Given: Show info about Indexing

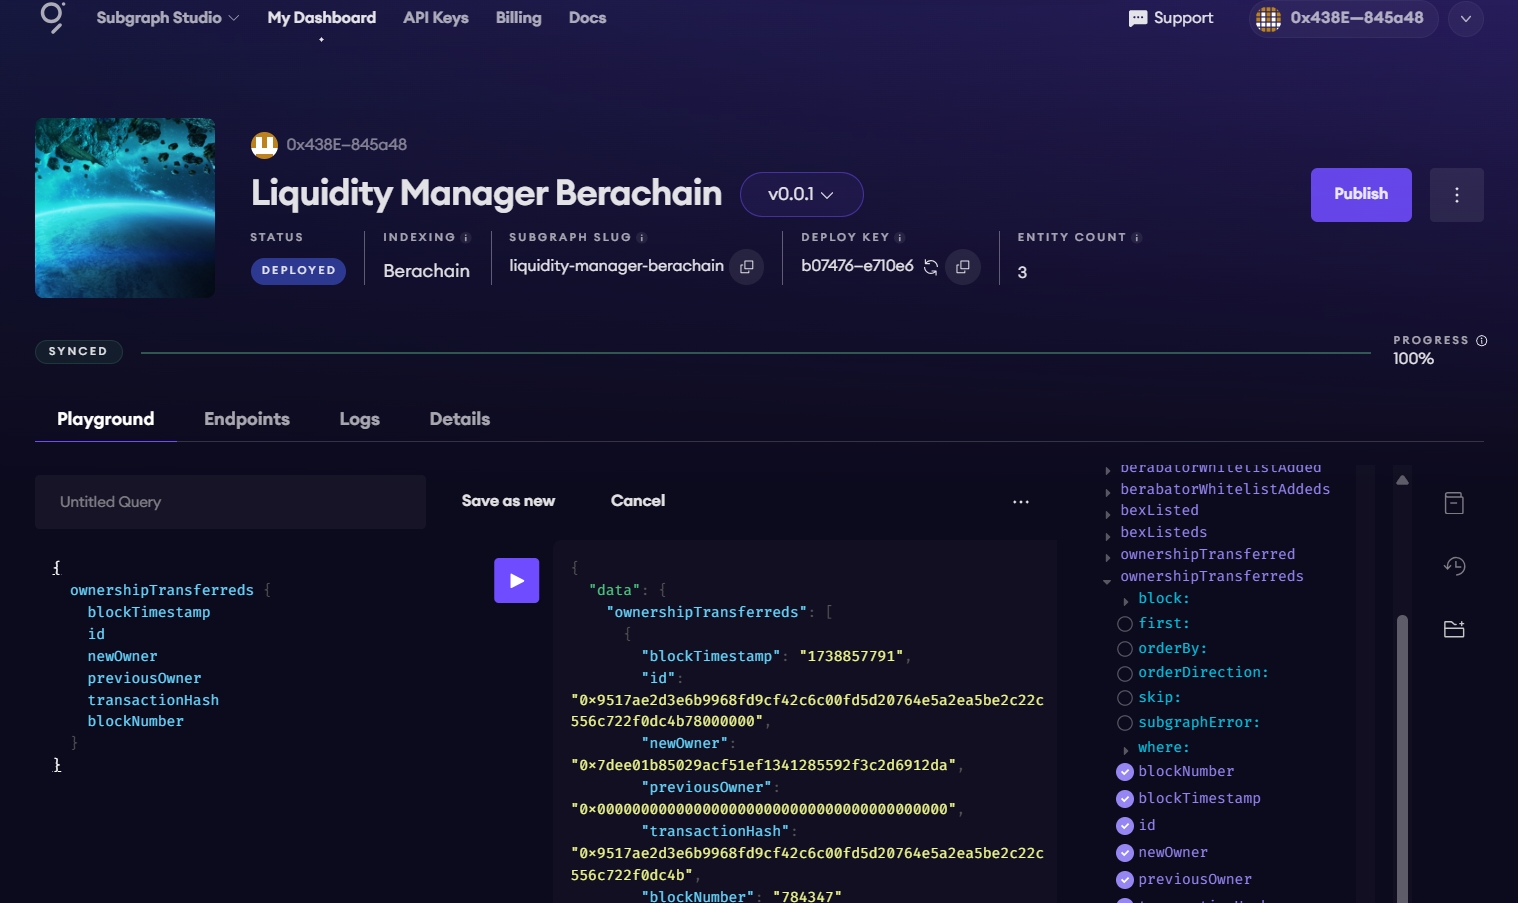Looking at the screenshot, I should coord(466,238).
